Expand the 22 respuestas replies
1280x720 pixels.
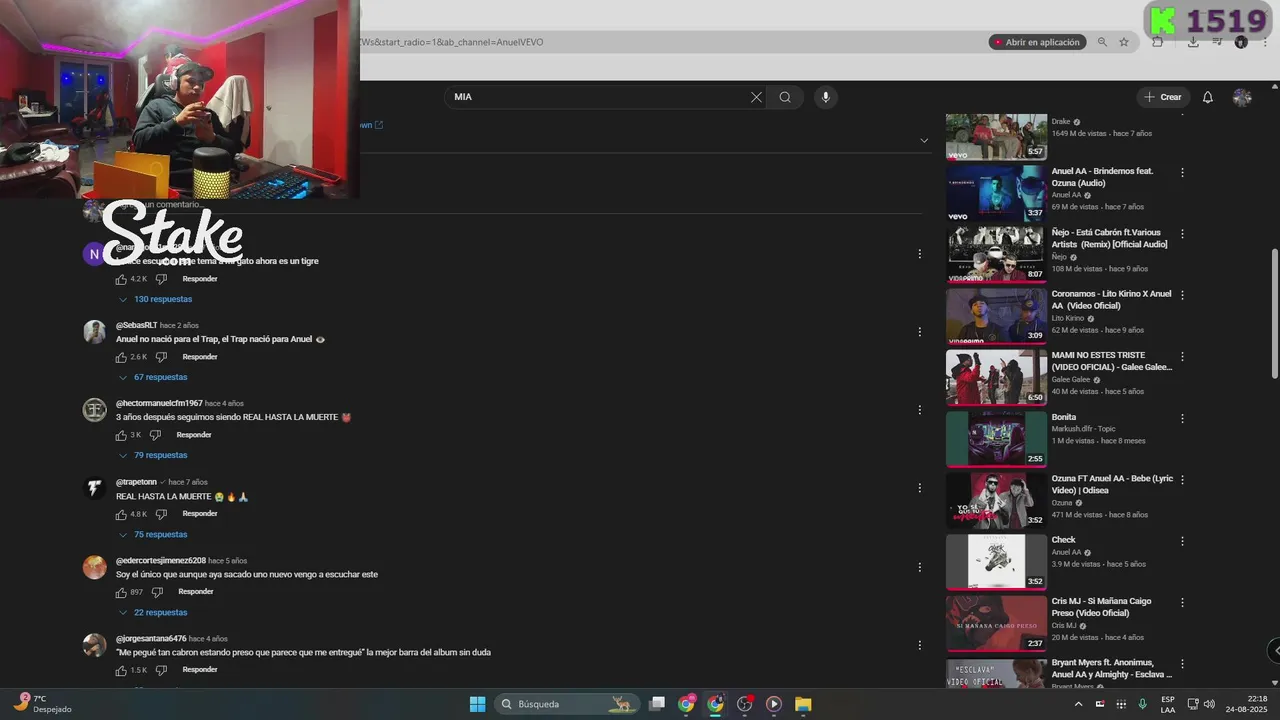[153, 612]
